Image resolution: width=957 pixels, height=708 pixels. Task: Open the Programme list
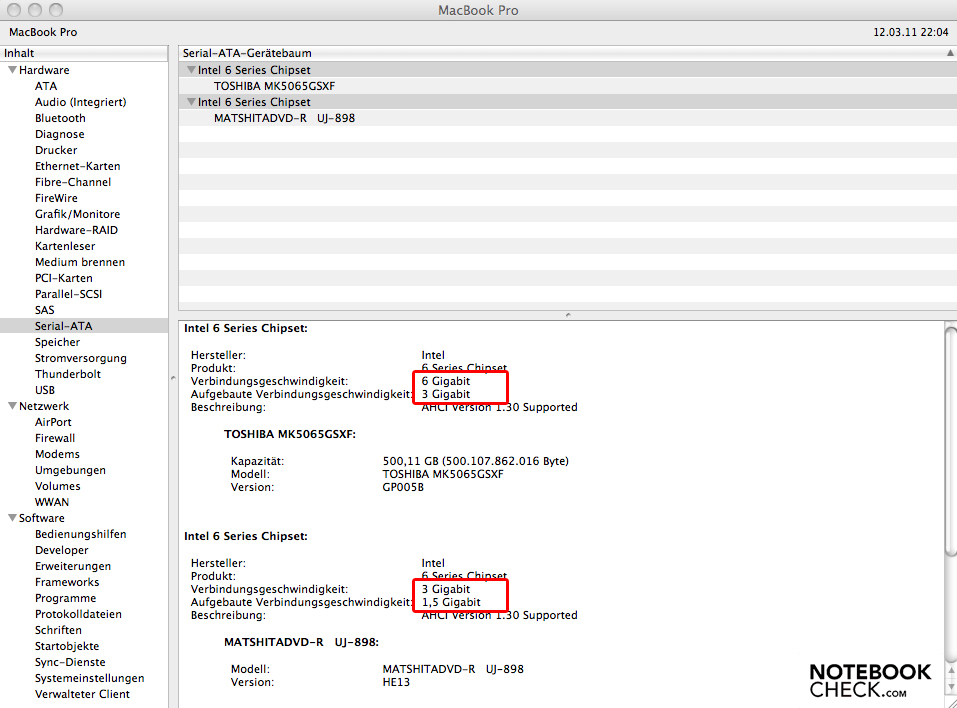tap(65, 598)
